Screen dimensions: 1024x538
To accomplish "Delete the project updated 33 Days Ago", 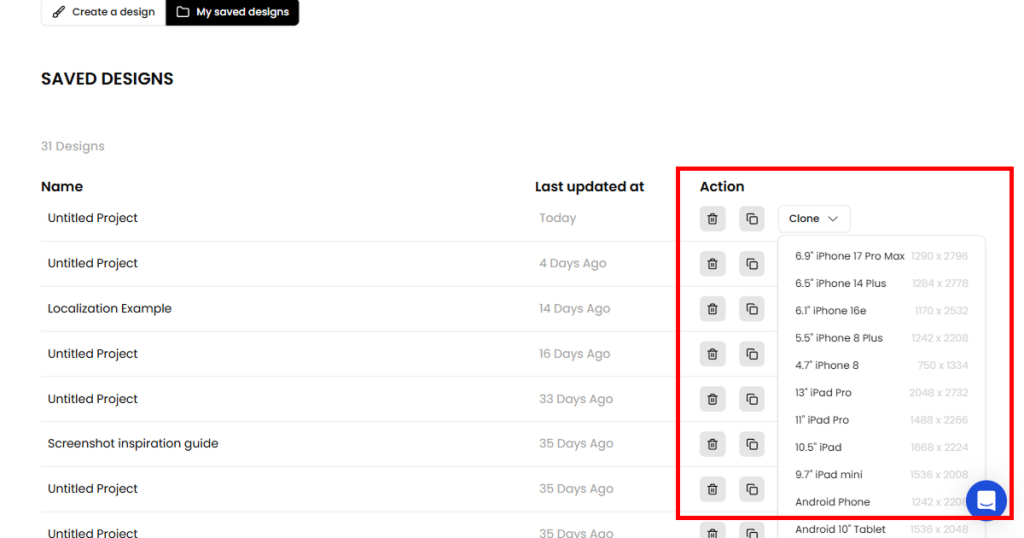I will point(712,399).
